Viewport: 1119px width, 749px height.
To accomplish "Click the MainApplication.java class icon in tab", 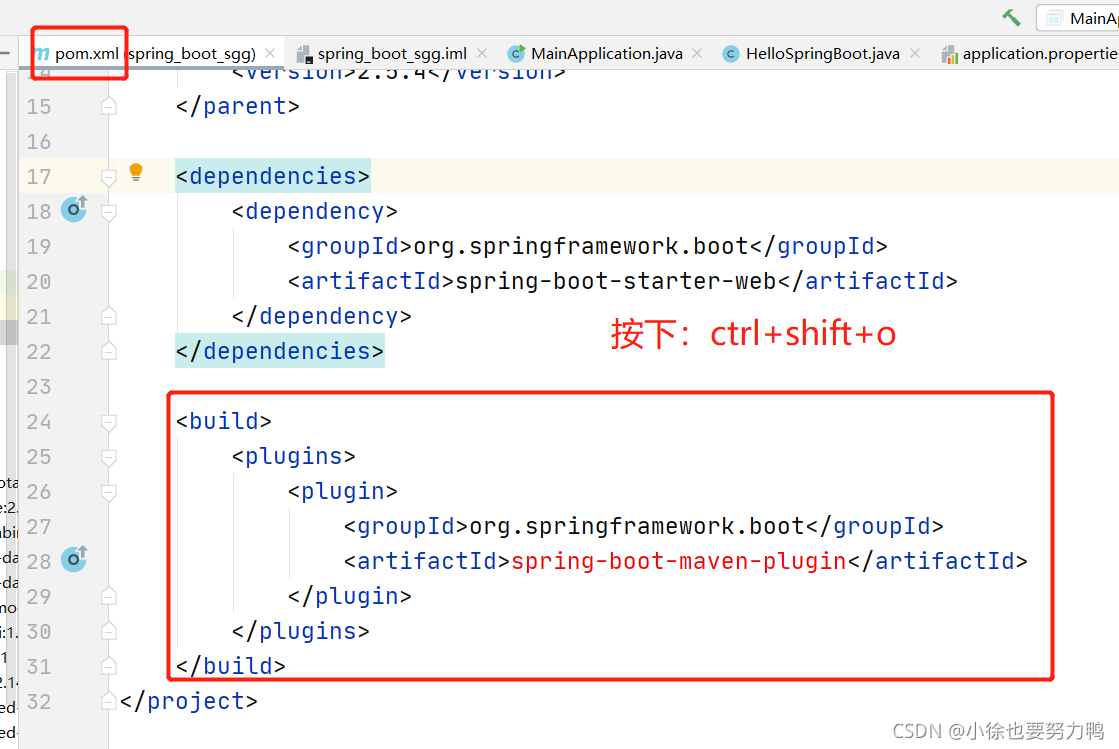I will [x=516, y=54].
